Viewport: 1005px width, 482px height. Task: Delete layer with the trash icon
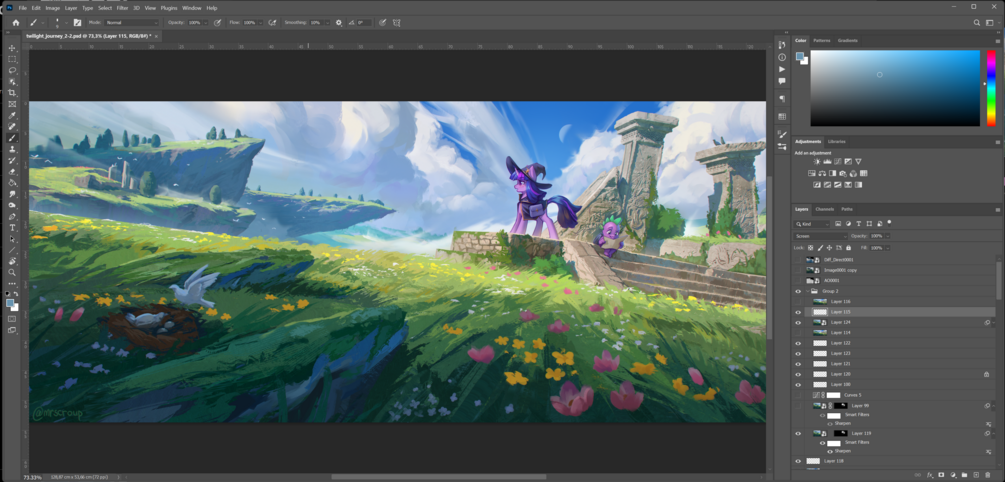click(x=988, y=475)
